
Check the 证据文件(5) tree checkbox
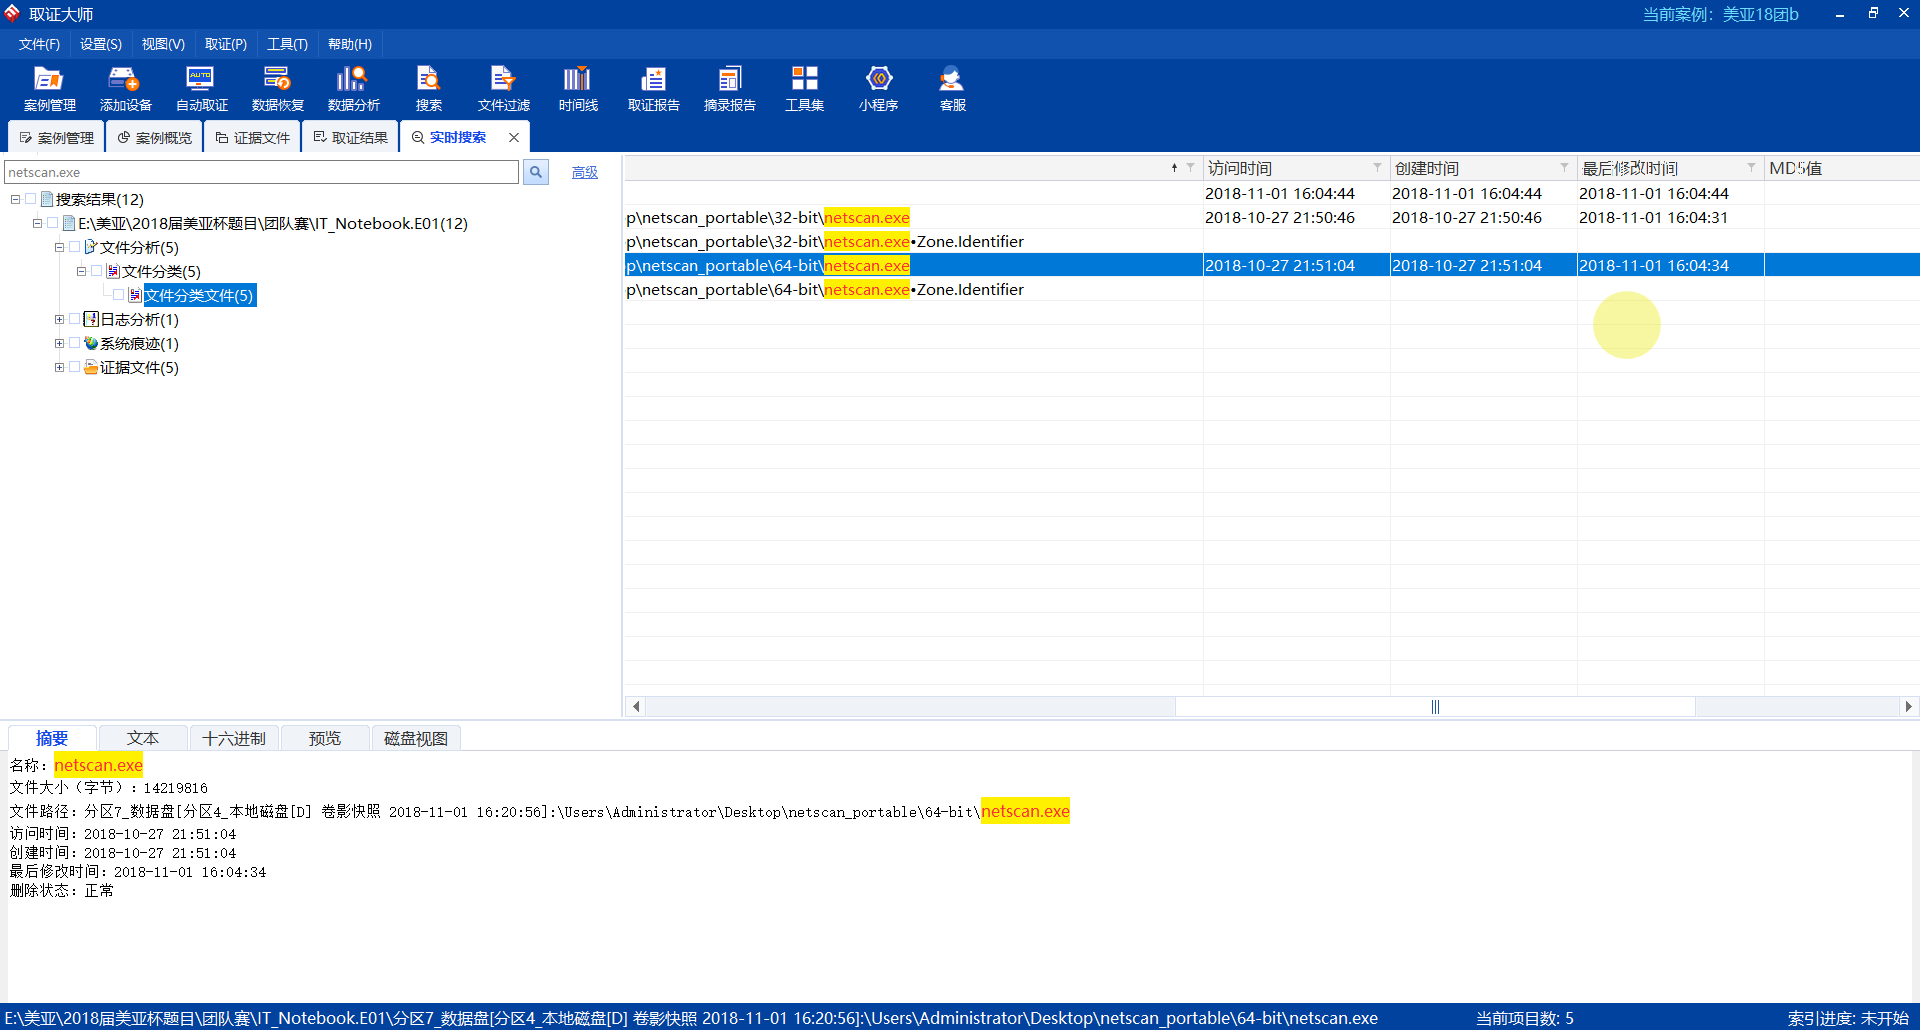pyautogui.click(x=75, y=367)
